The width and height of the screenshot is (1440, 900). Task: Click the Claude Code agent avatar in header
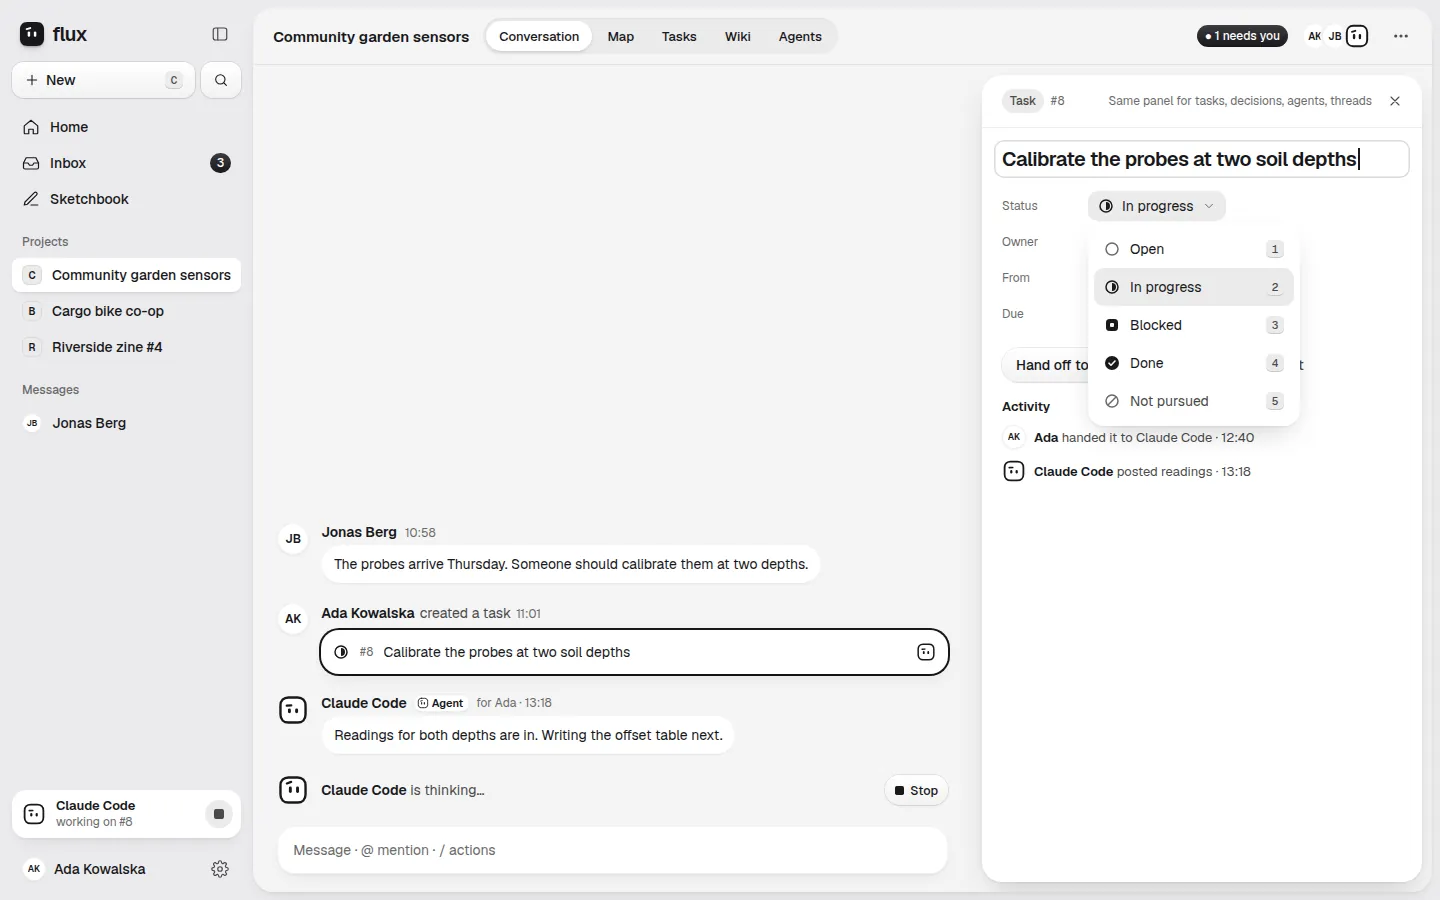[x=1357, y=36]
